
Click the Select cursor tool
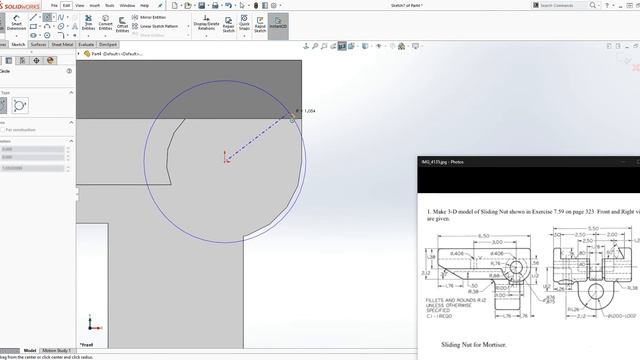tap(242, 6)
